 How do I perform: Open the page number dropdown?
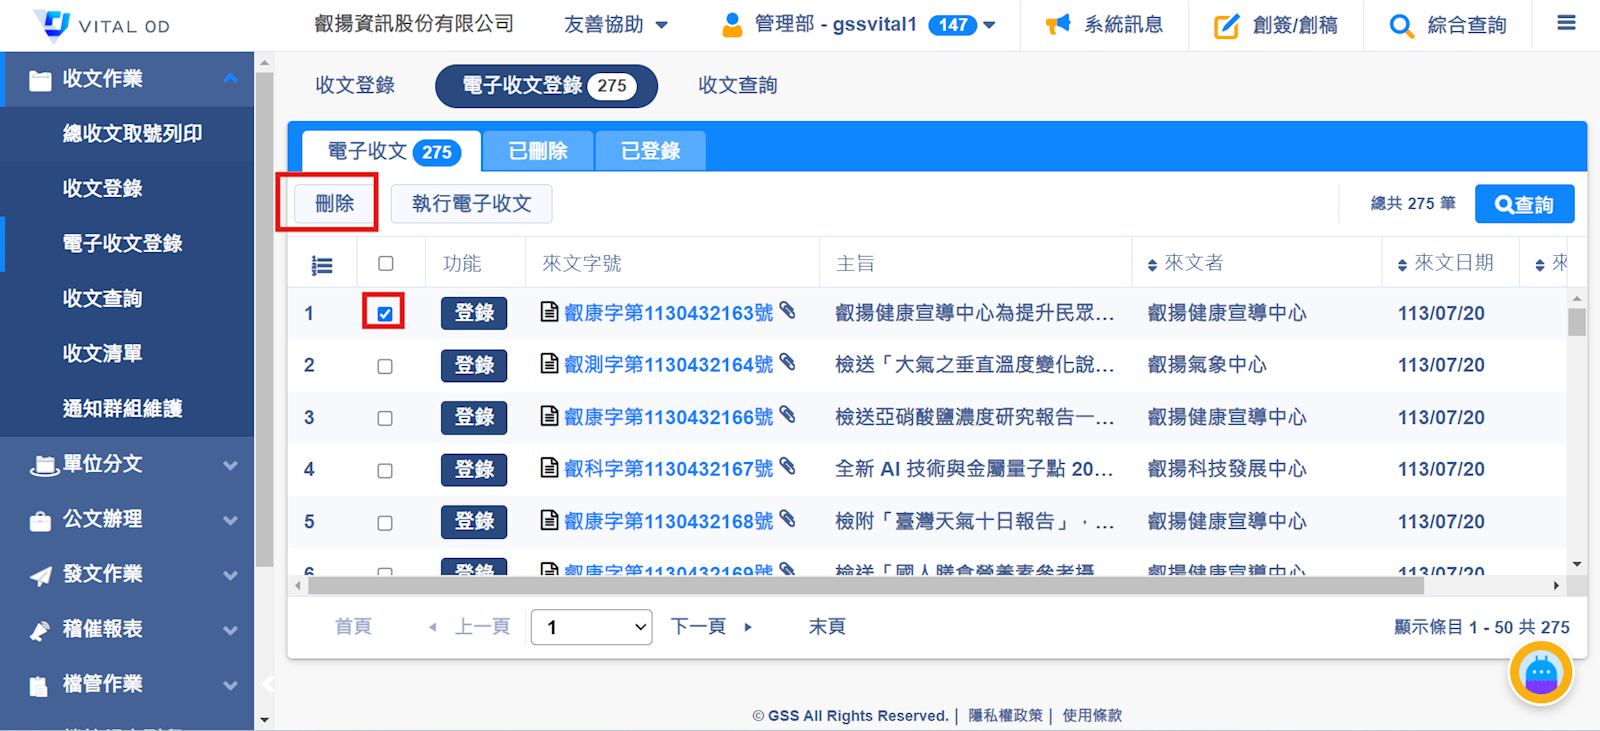pyautogui.click(x=592, y=627)
